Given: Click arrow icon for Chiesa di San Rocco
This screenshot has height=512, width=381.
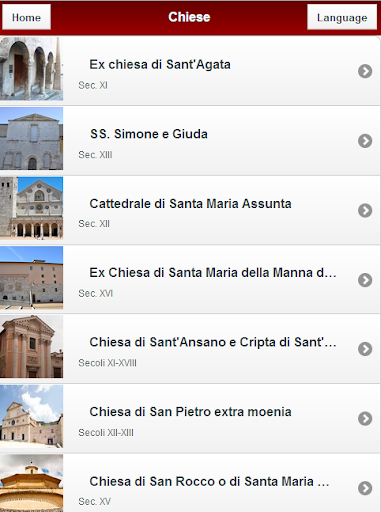Looking at the screenshot, I should coord(365,488).
